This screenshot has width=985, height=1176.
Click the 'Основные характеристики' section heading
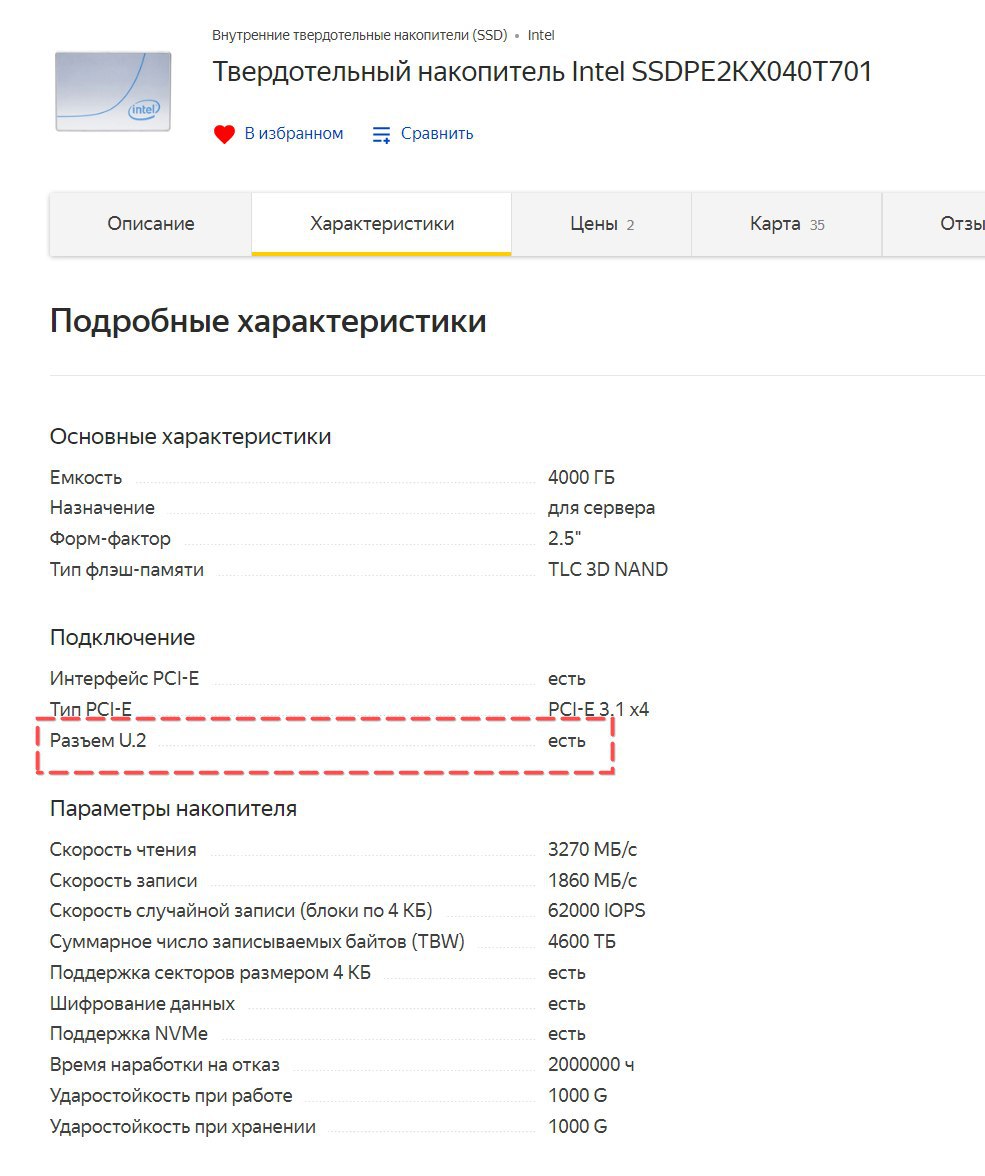[x=191, y=436]
